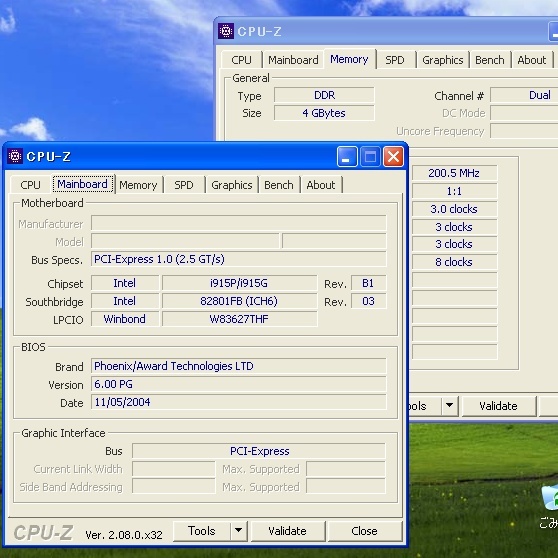558x558 pixels.
Task: Click the empty Current Link Width field
Action: [174, 469]
